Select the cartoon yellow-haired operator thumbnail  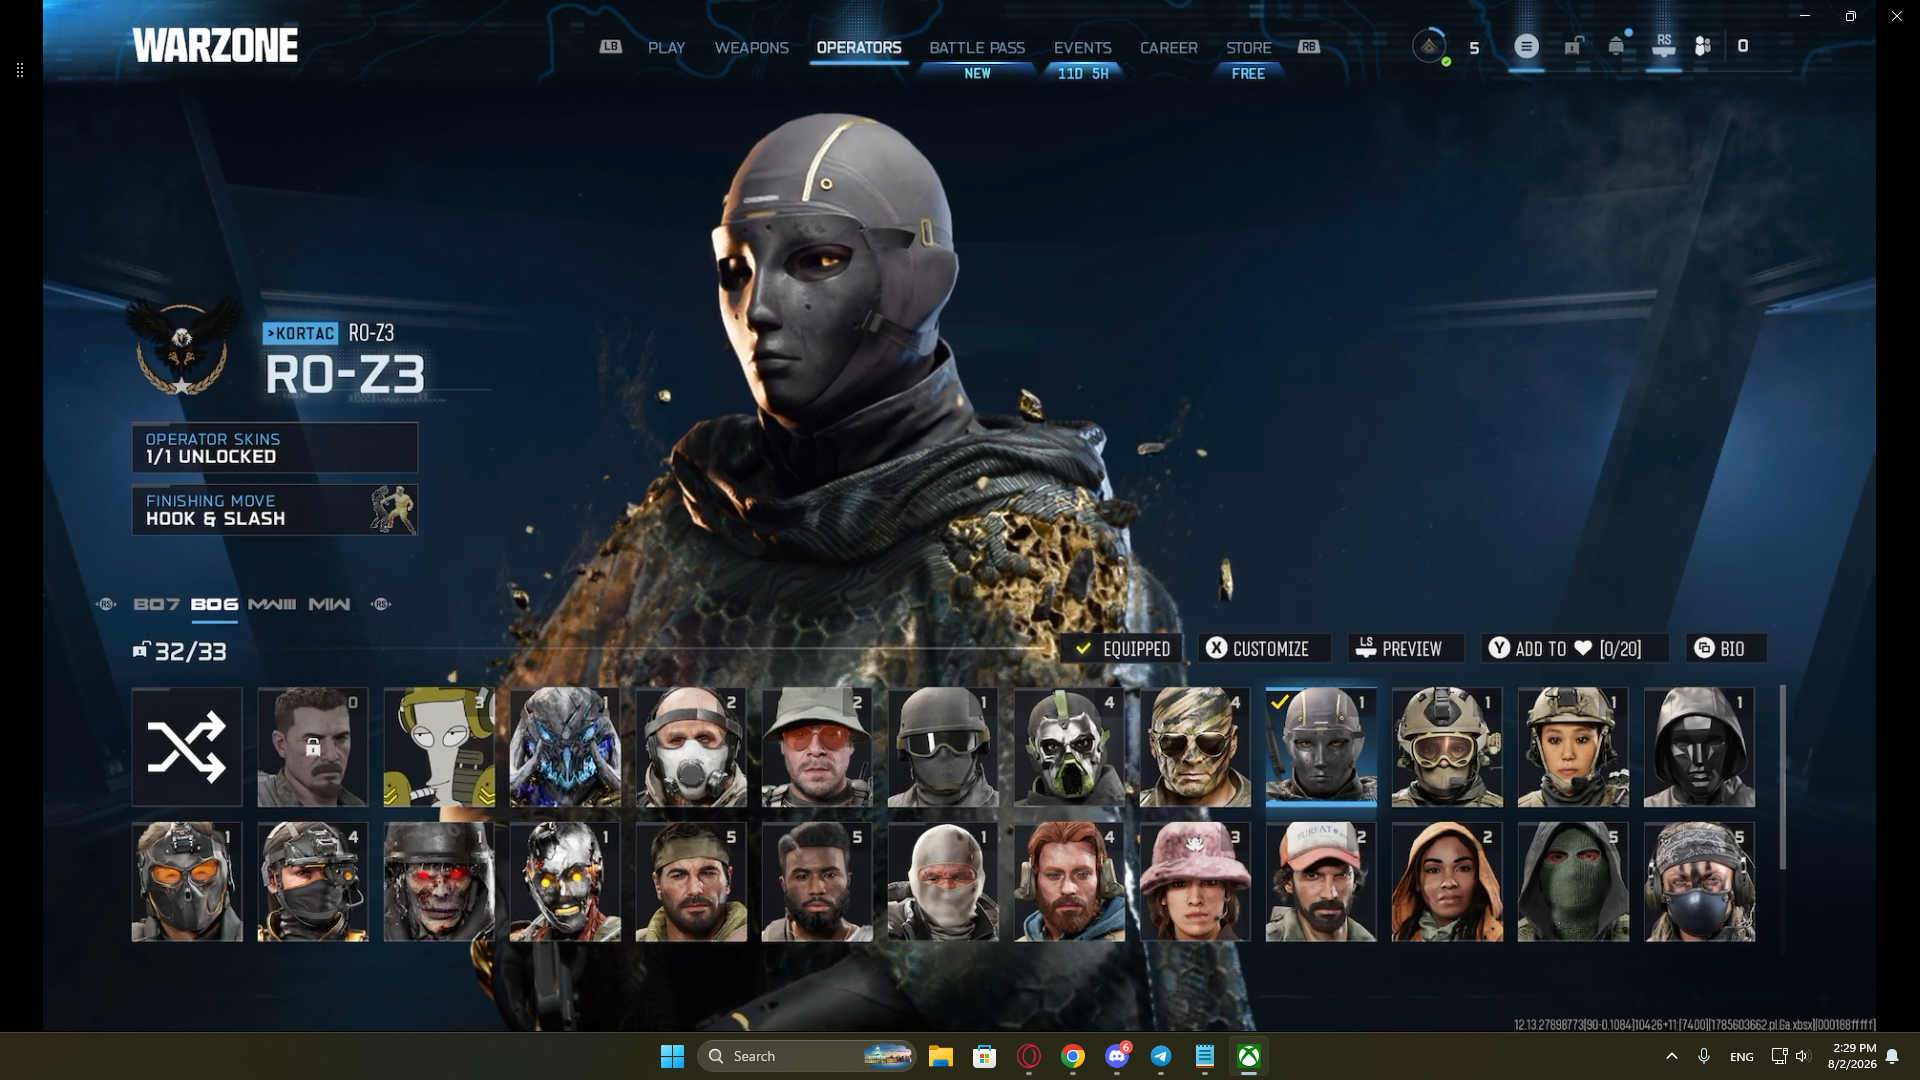439,747
